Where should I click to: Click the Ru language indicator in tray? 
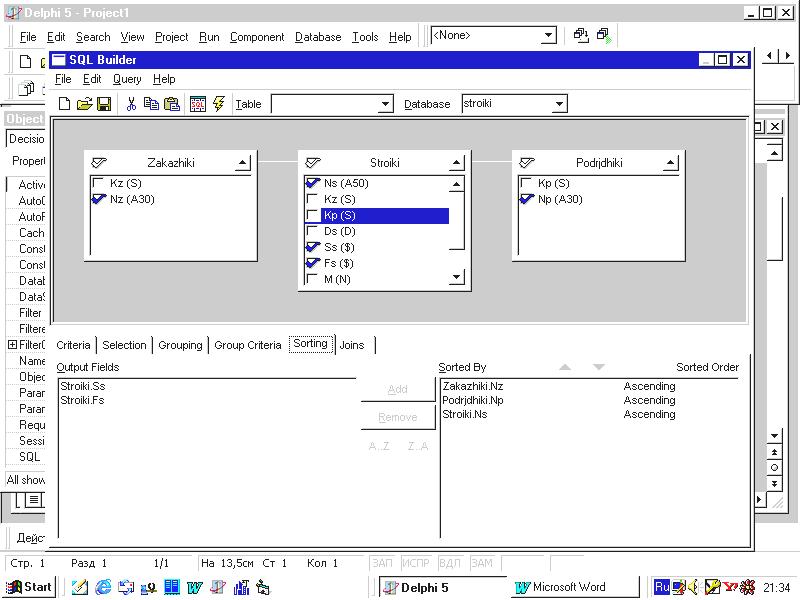click(x=662, y=587)
